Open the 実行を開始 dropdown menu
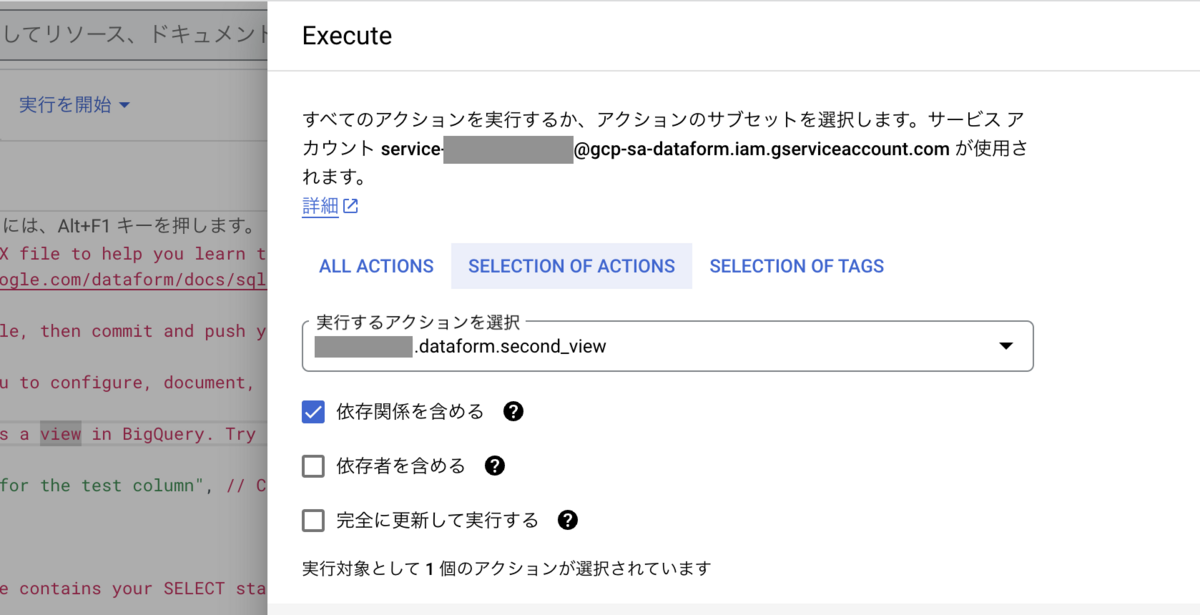The width and height of the screenshot is (1200, 615). (75, 105)
